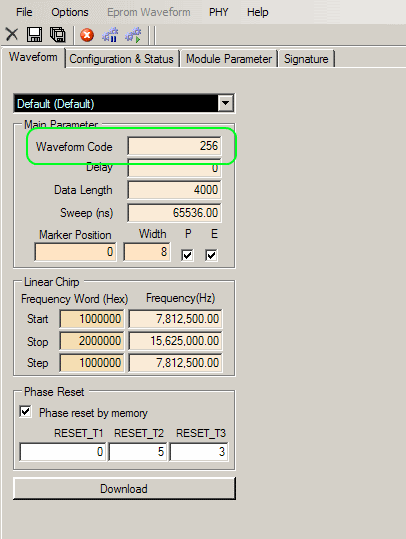Viewport: 406px width, 539px height.
Task: Switch to the Signature tab
Action: point(306,59)
